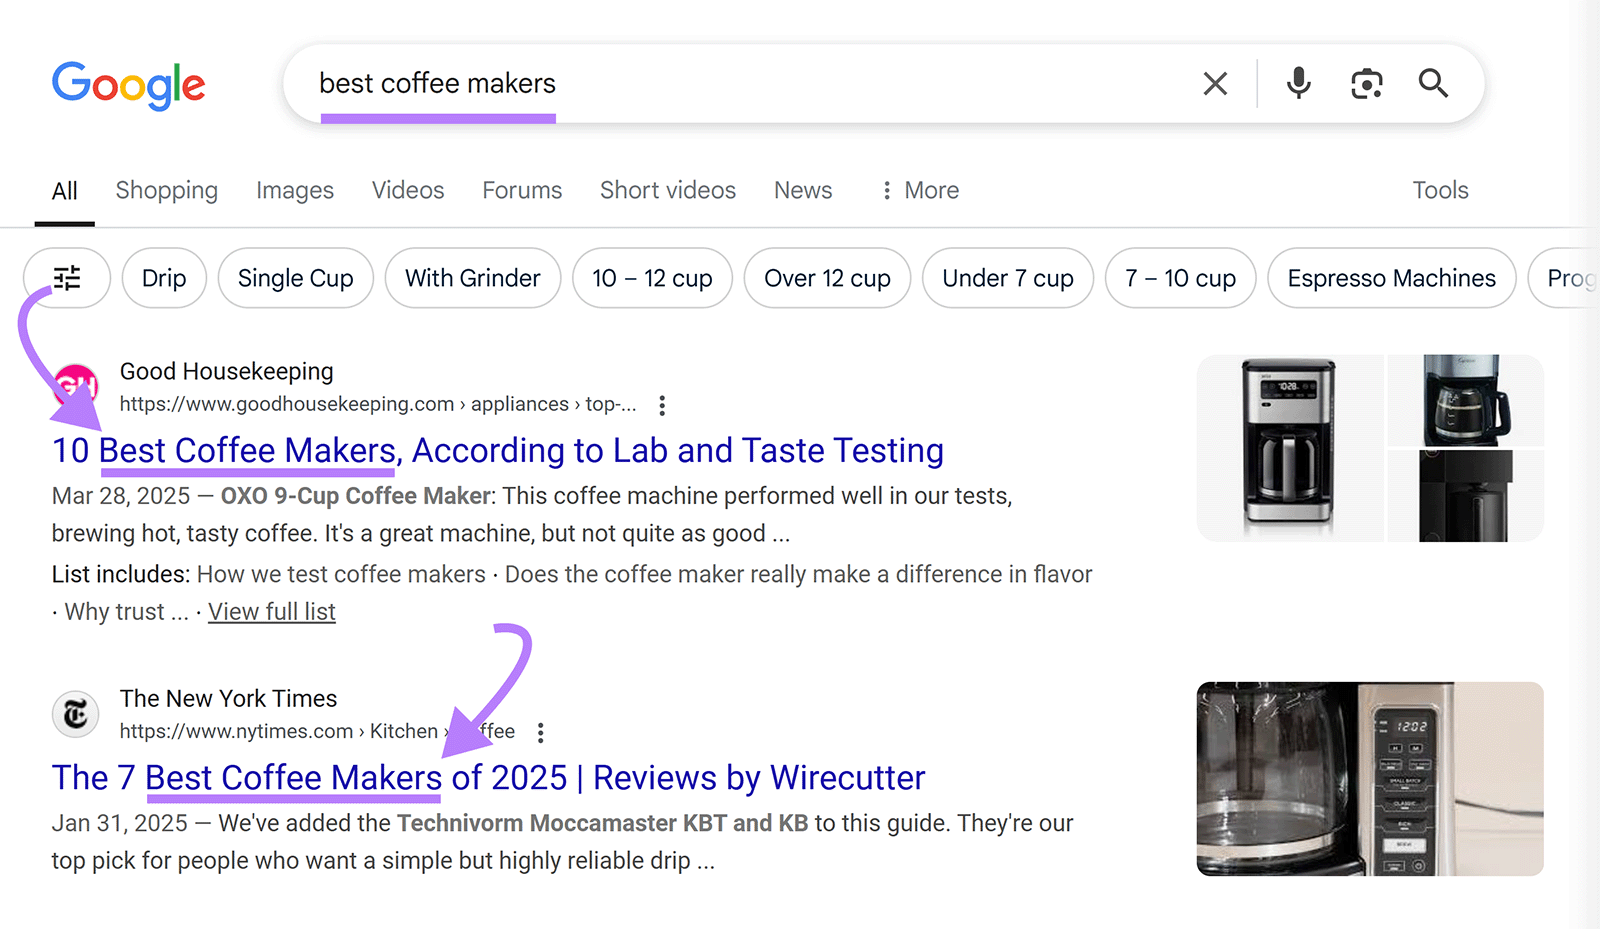The image size is (1600, 929).
Task: Select the With Grinder filter option
Action: coord(472,278)
